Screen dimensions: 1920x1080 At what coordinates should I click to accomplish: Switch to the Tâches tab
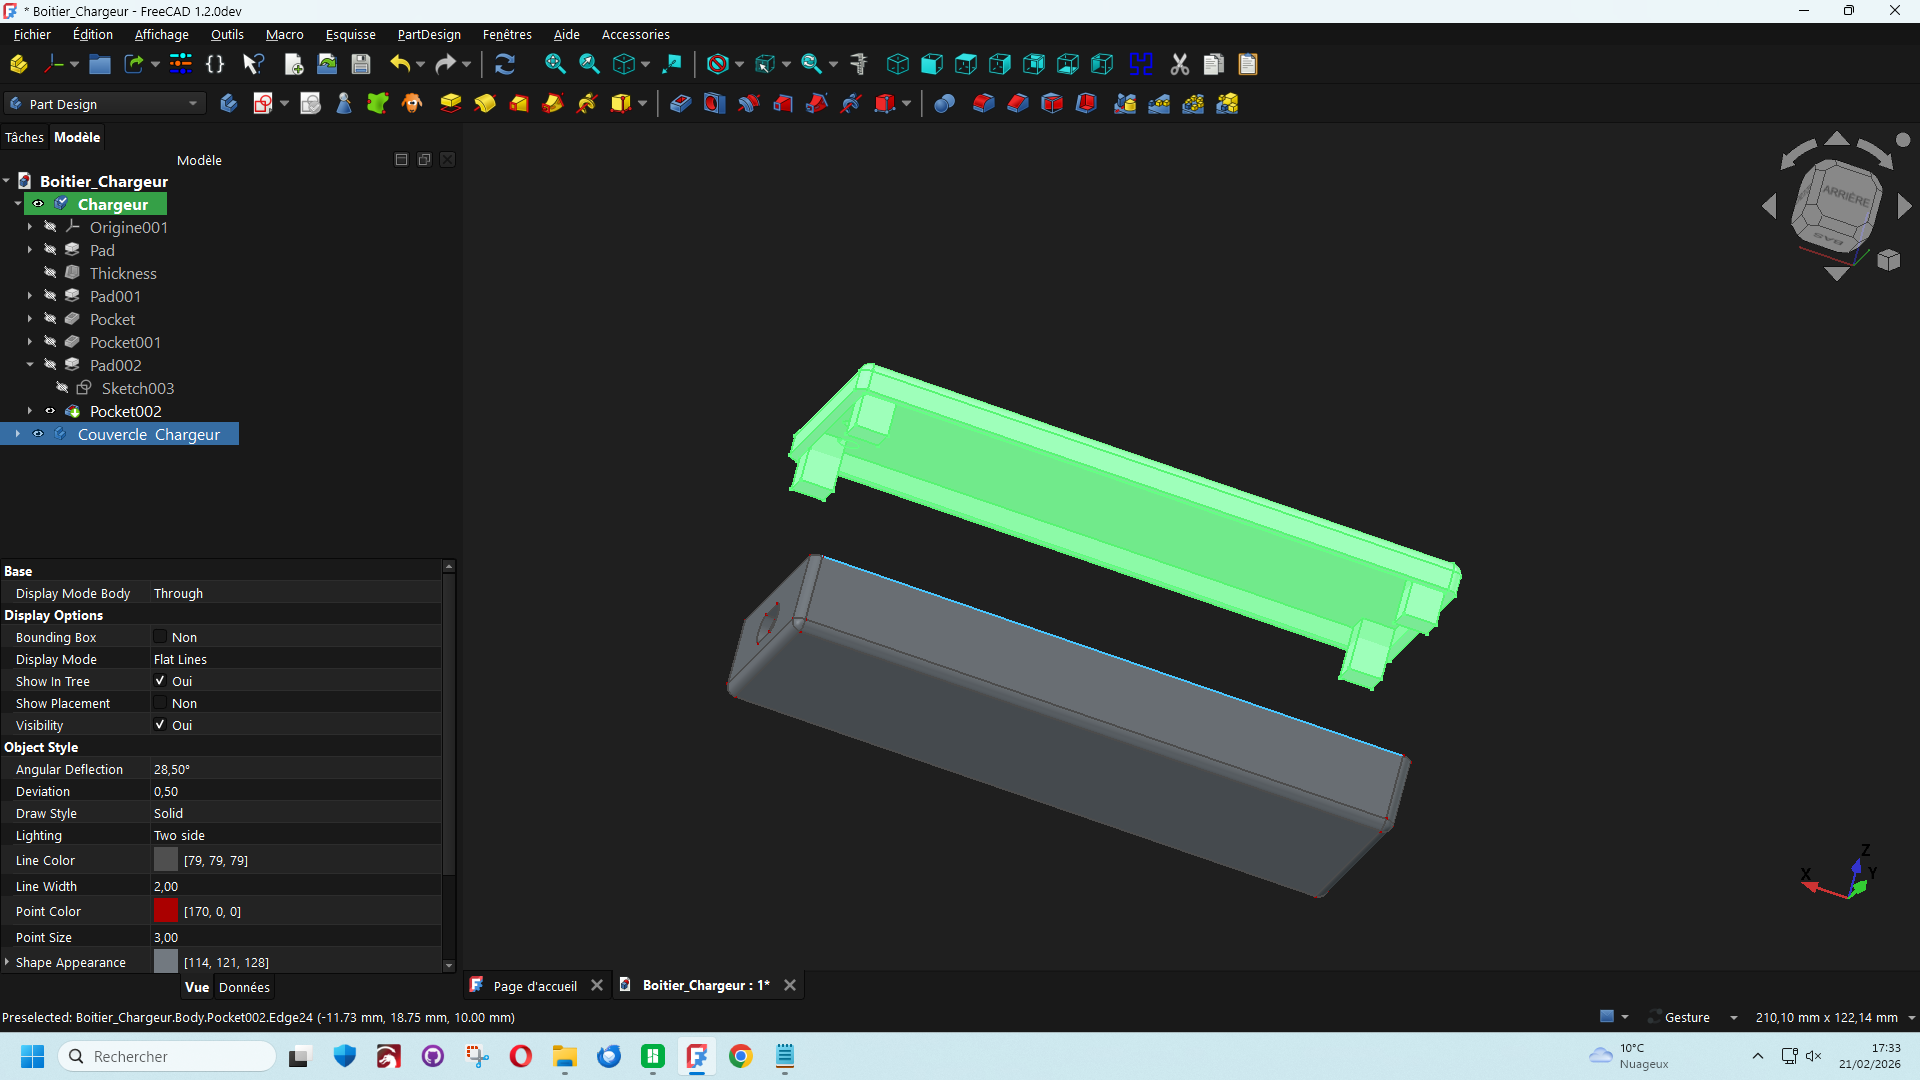click(24, 137)
